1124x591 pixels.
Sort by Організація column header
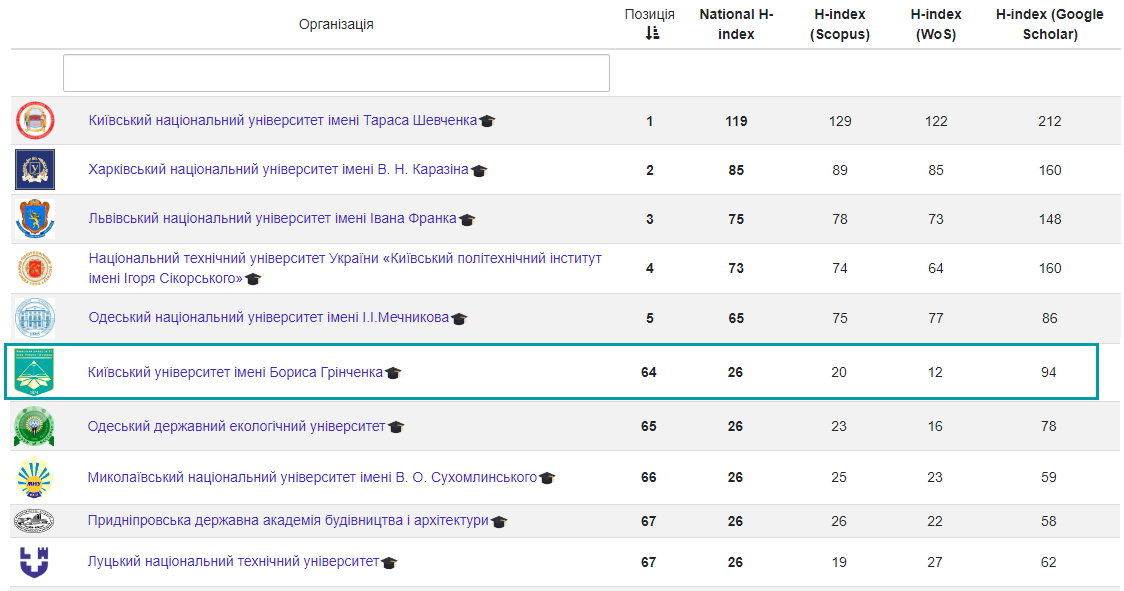tap(336, 24)
